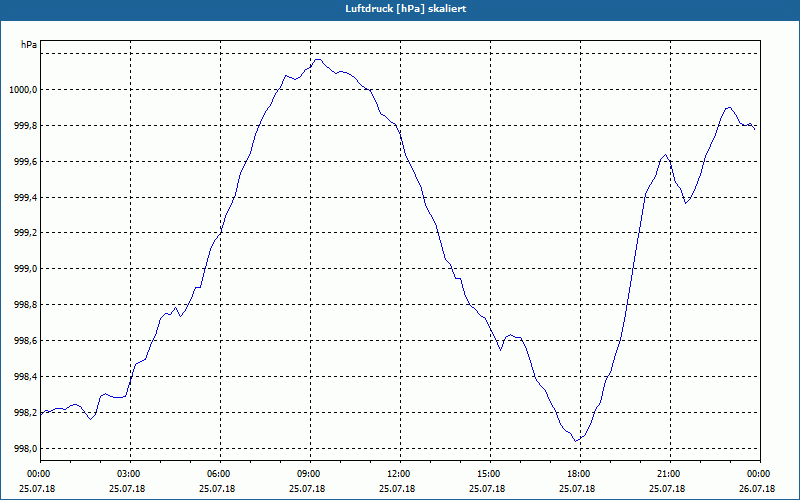Click the 12:00 time axis label
Screen dimensions: 800x500
397,474
